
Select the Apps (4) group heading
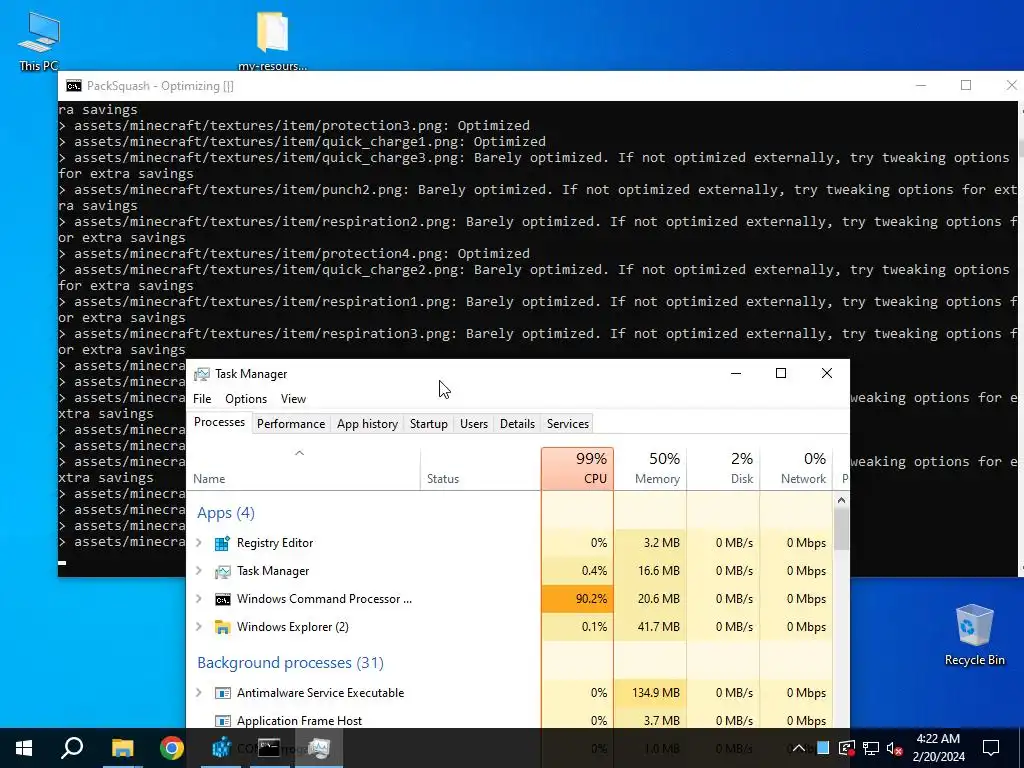pos(226,513)
